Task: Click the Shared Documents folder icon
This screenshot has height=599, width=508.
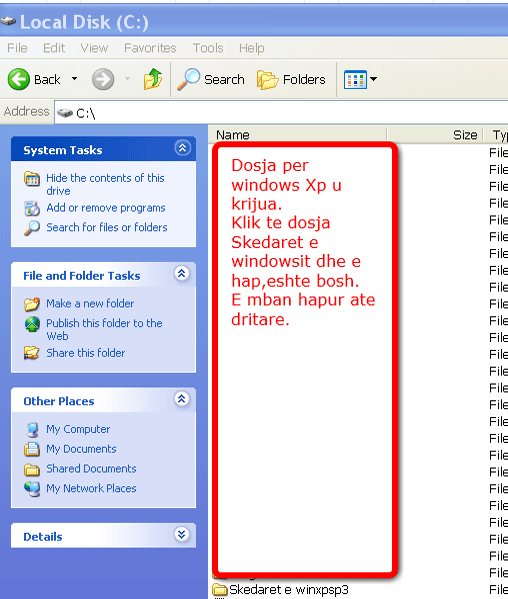Action: 32,469
